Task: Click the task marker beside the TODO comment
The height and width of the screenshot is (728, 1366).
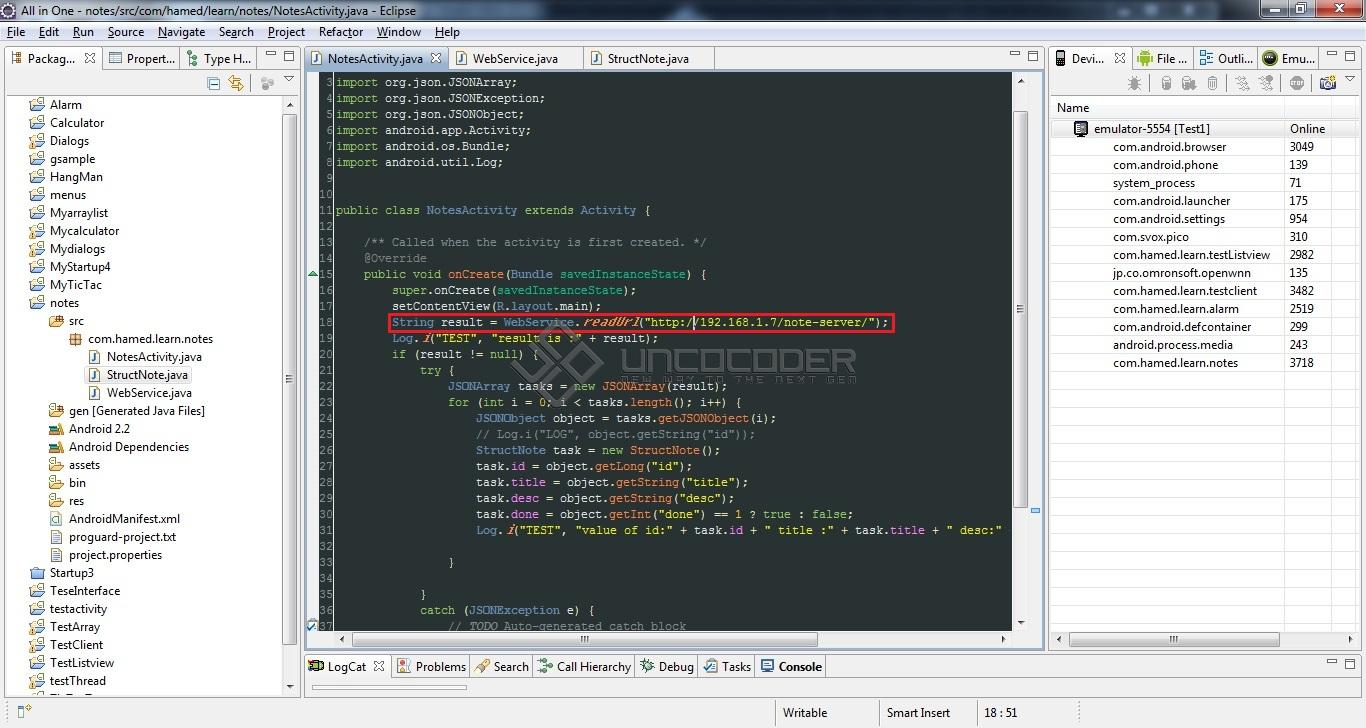Action: (312, 625)
